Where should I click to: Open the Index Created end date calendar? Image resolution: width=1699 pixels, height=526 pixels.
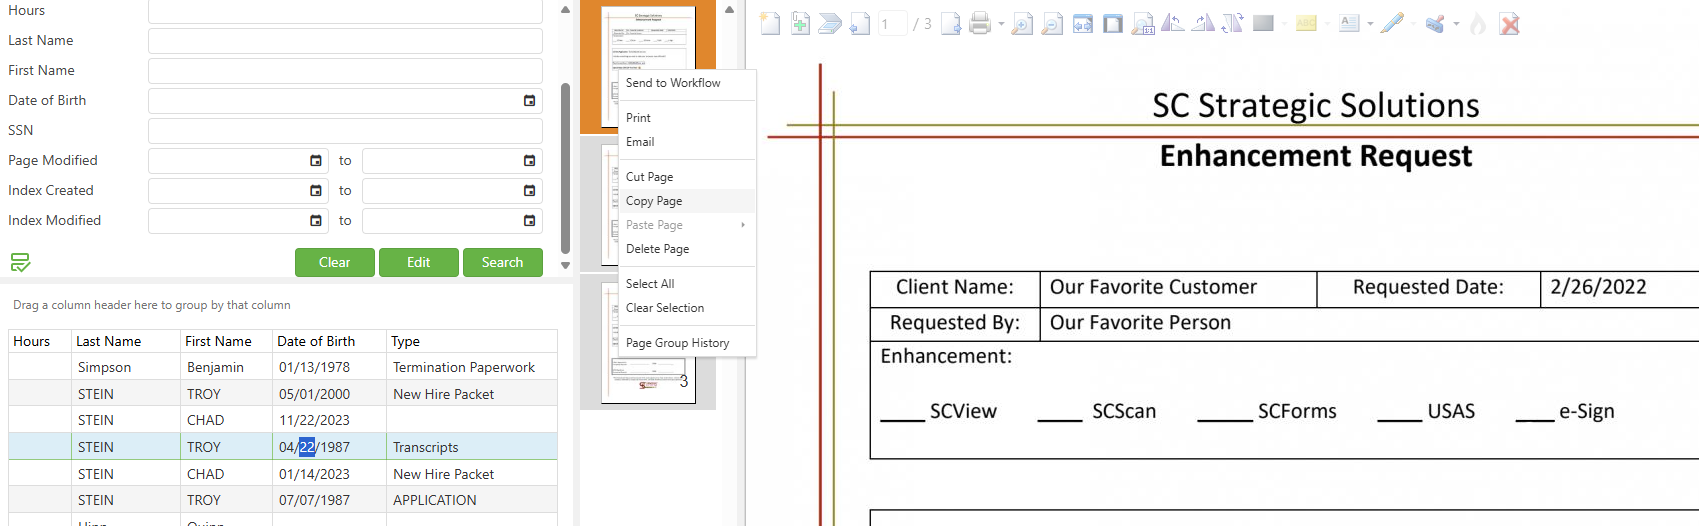tap(529, 191)
